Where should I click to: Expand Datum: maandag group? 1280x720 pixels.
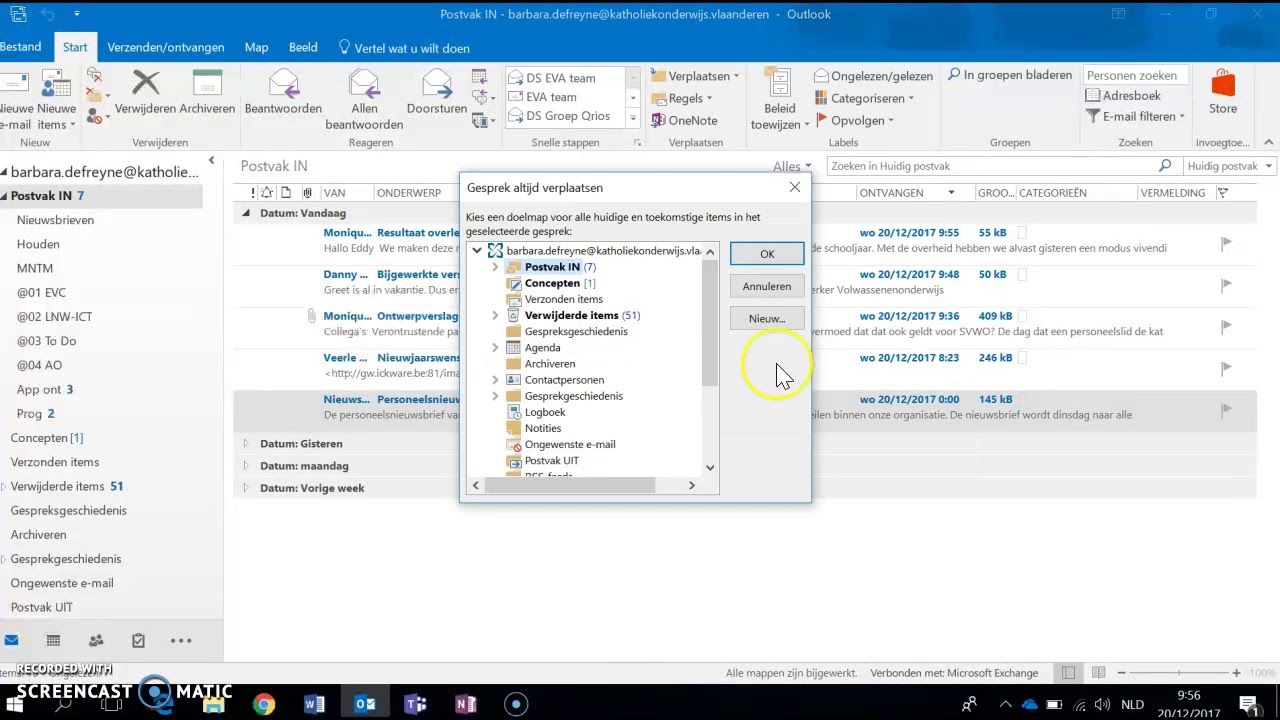click(x=246, y=466)
